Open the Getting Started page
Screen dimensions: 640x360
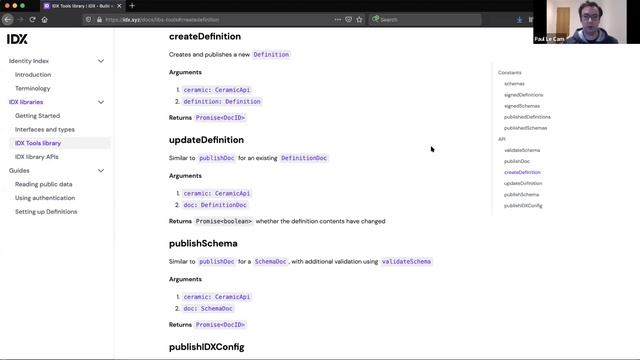(38, 116)
